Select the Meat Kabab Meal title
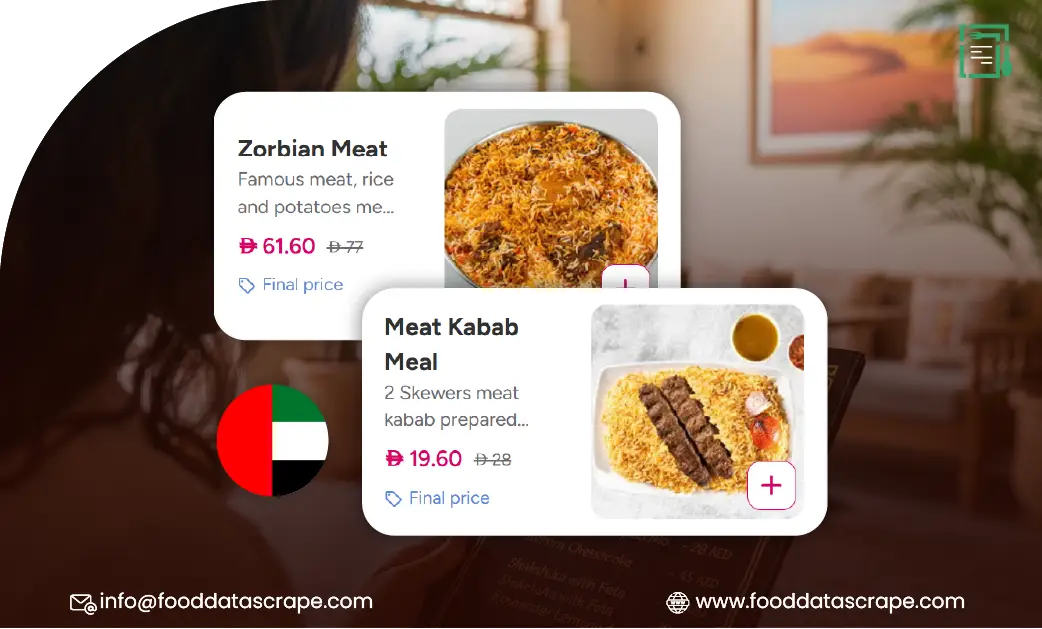Viewport: 1042px width, 629px height. click(x=451, y=344)
